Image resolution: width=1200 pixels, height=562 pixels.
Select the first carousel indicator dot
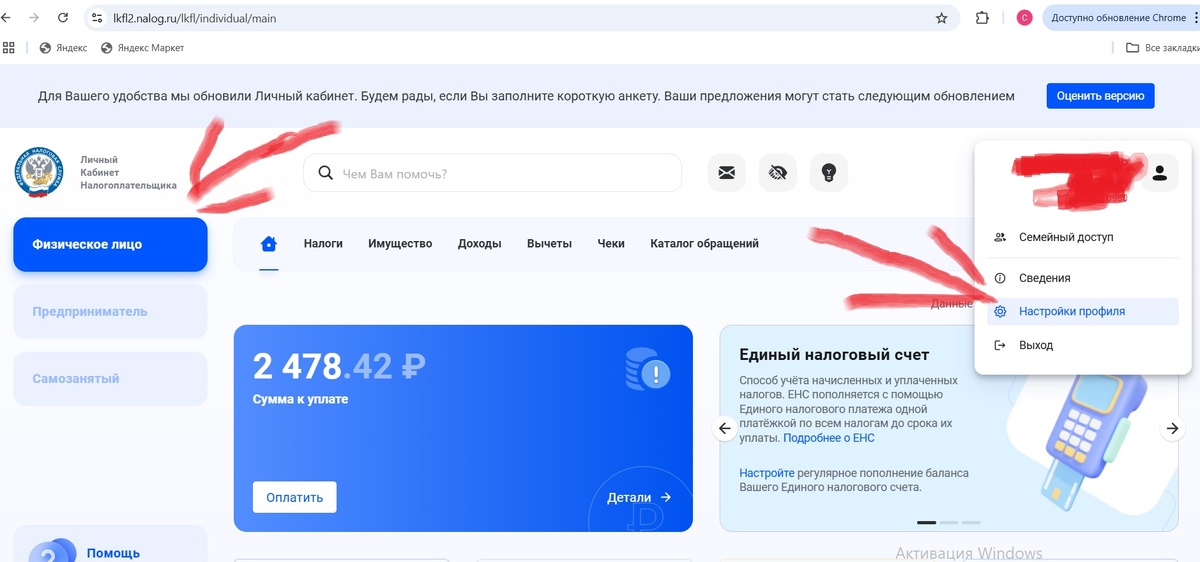point(926,522)
